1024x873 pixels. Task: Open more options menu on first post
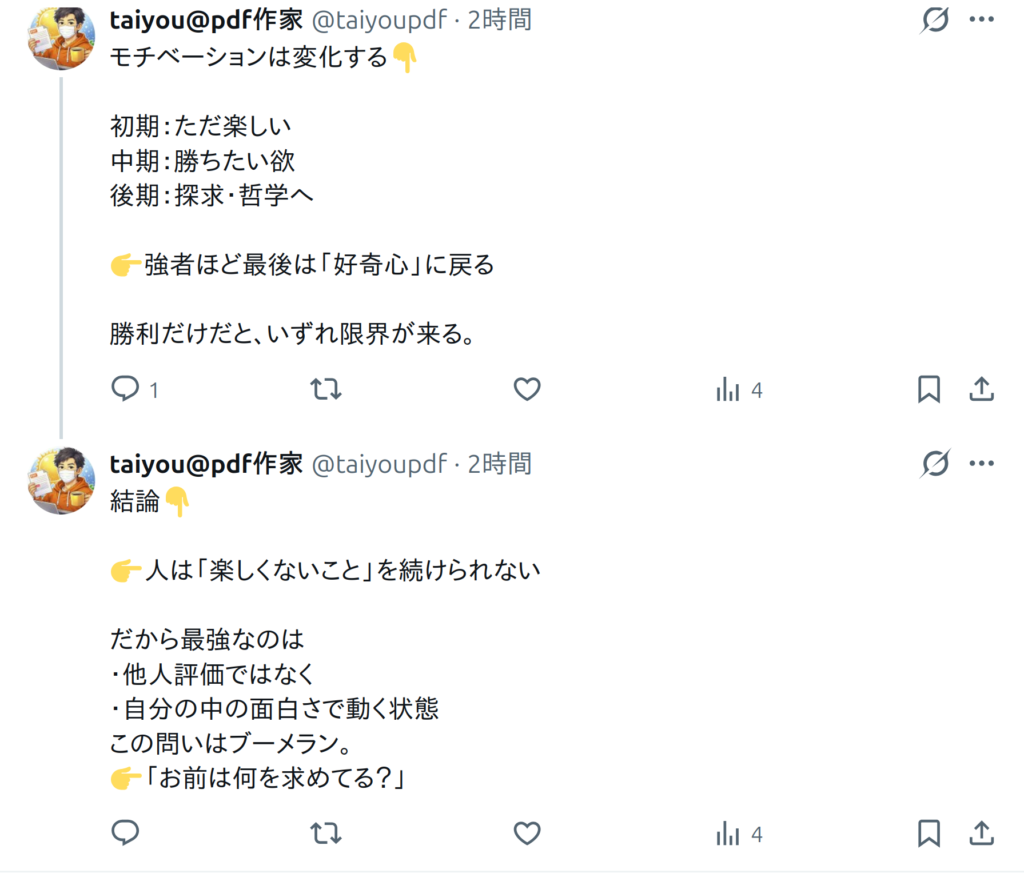tap(982, 19)
